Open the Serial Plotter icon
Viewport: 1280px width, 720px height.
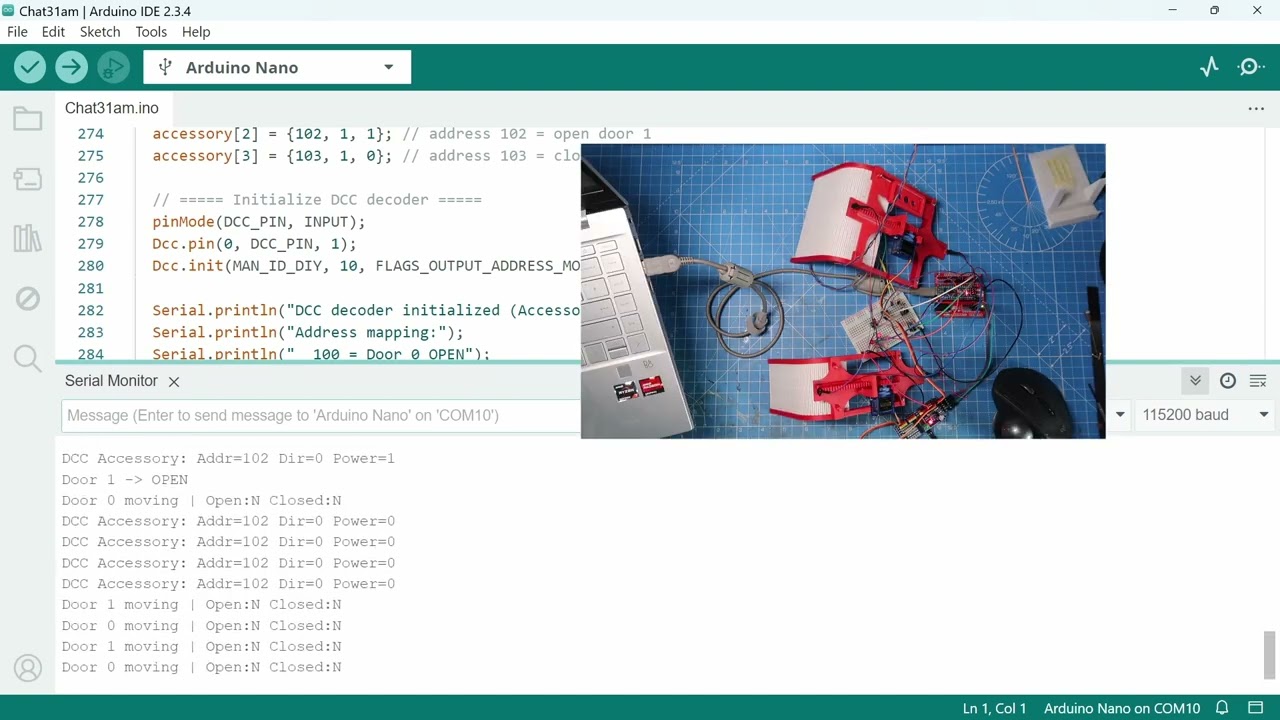click(1210, 67)
